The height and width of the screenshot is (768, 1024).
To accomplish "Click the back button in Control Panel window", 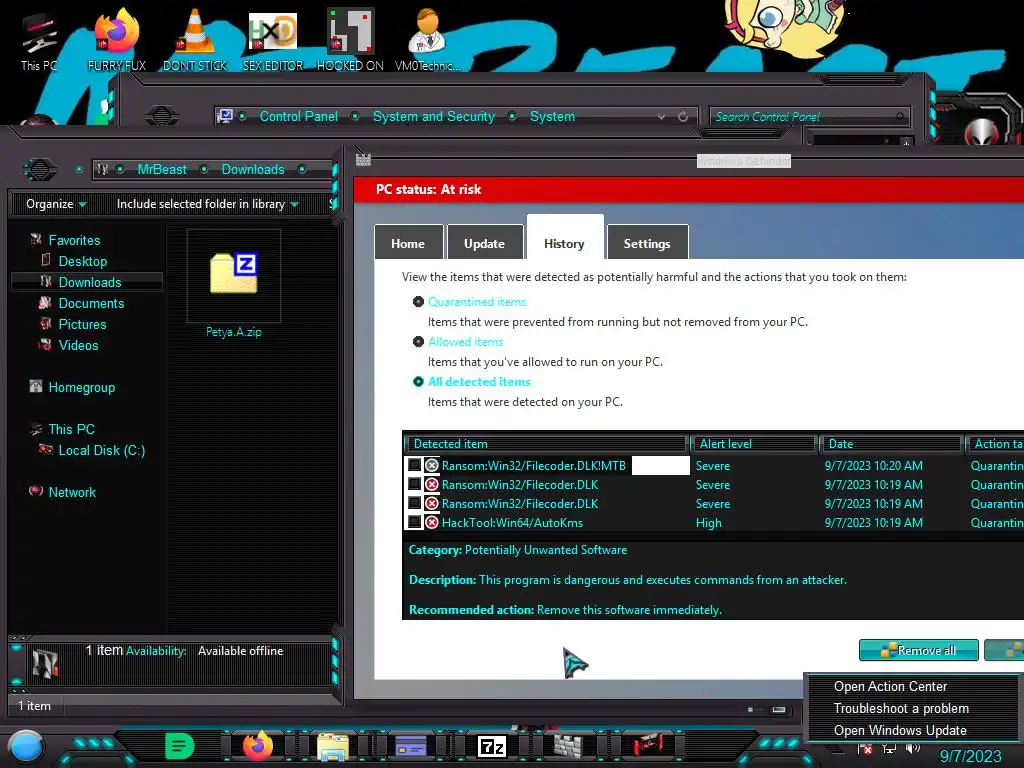I will click(161, 116).
